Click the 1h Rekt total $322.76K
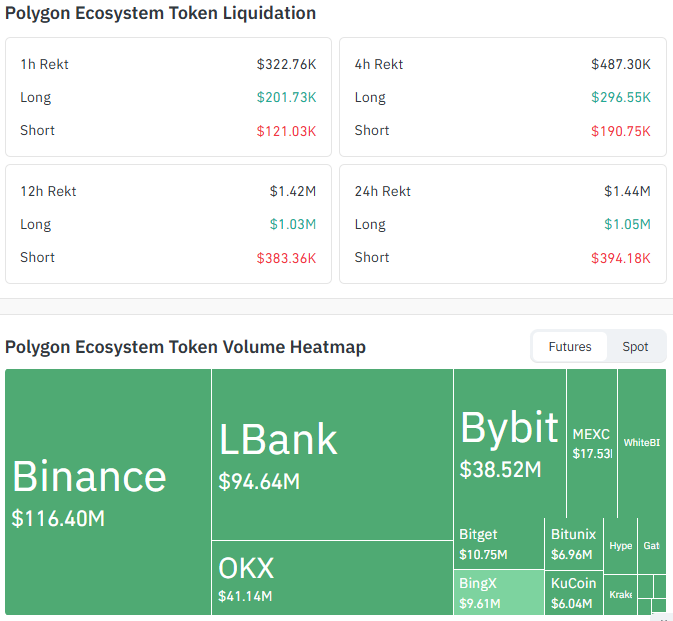673x621 pixels. pyautogui.click(x=286, y=64)
